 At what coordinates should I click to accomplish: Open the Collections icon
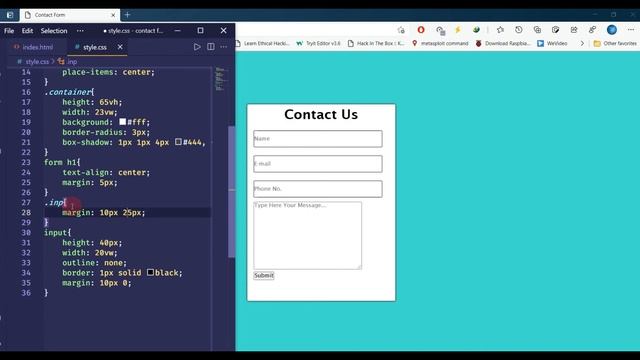[537, 30]
